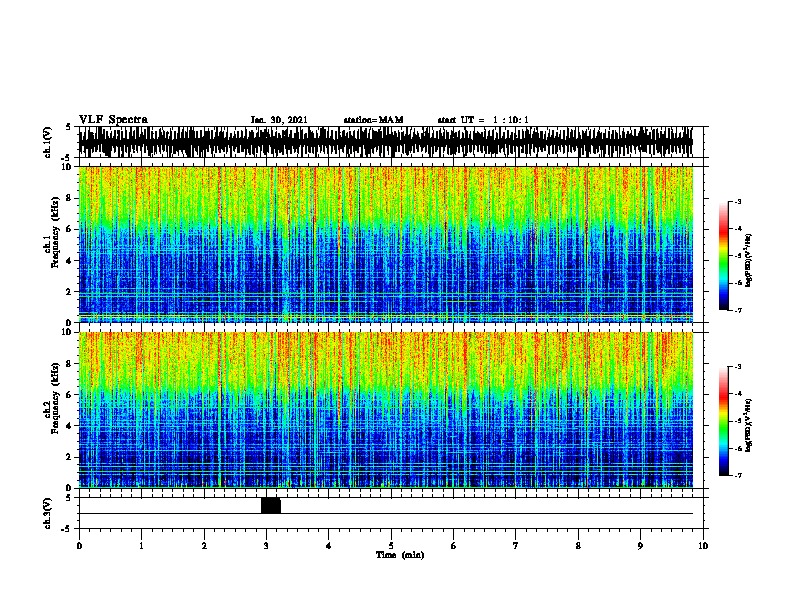Click the ch.2 spectrogram panel
This screenshot has width=792, height=612.
386,410
